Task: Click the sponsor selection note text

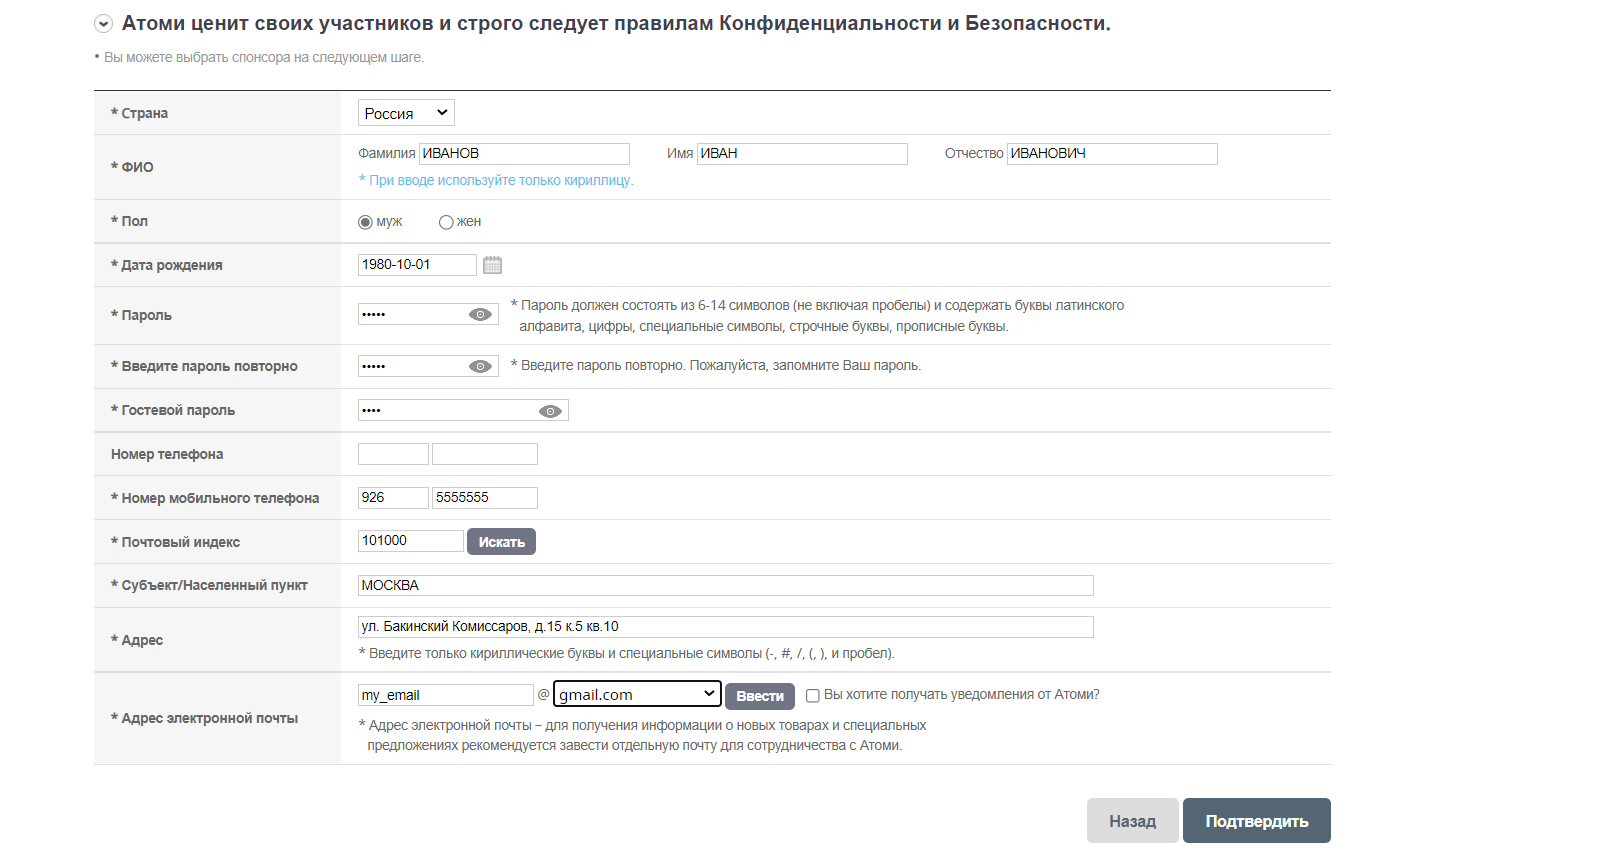Action: [264, 58]
